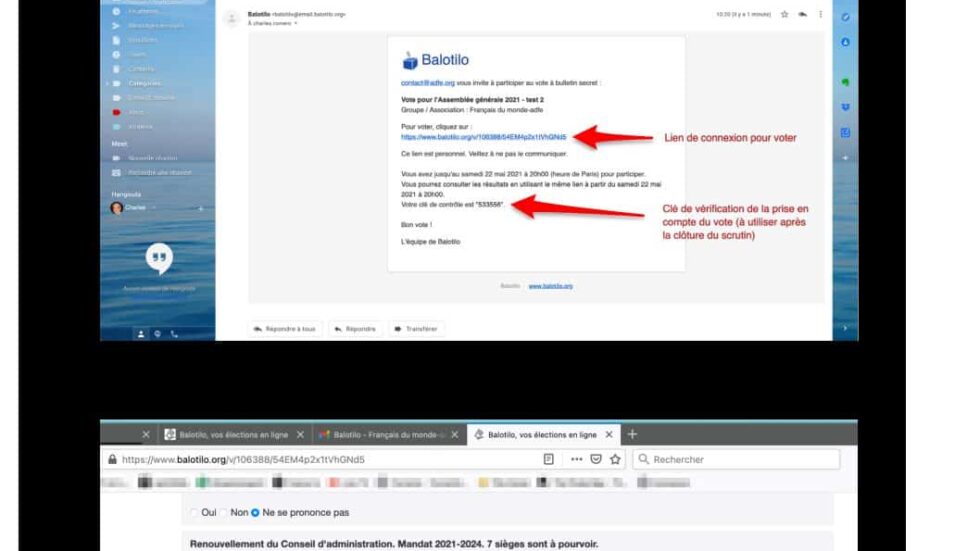The width and height of the screenshot is (980, 551).
Task: Select "Ne se prononce pas" radio option
Action: [255, 513]
